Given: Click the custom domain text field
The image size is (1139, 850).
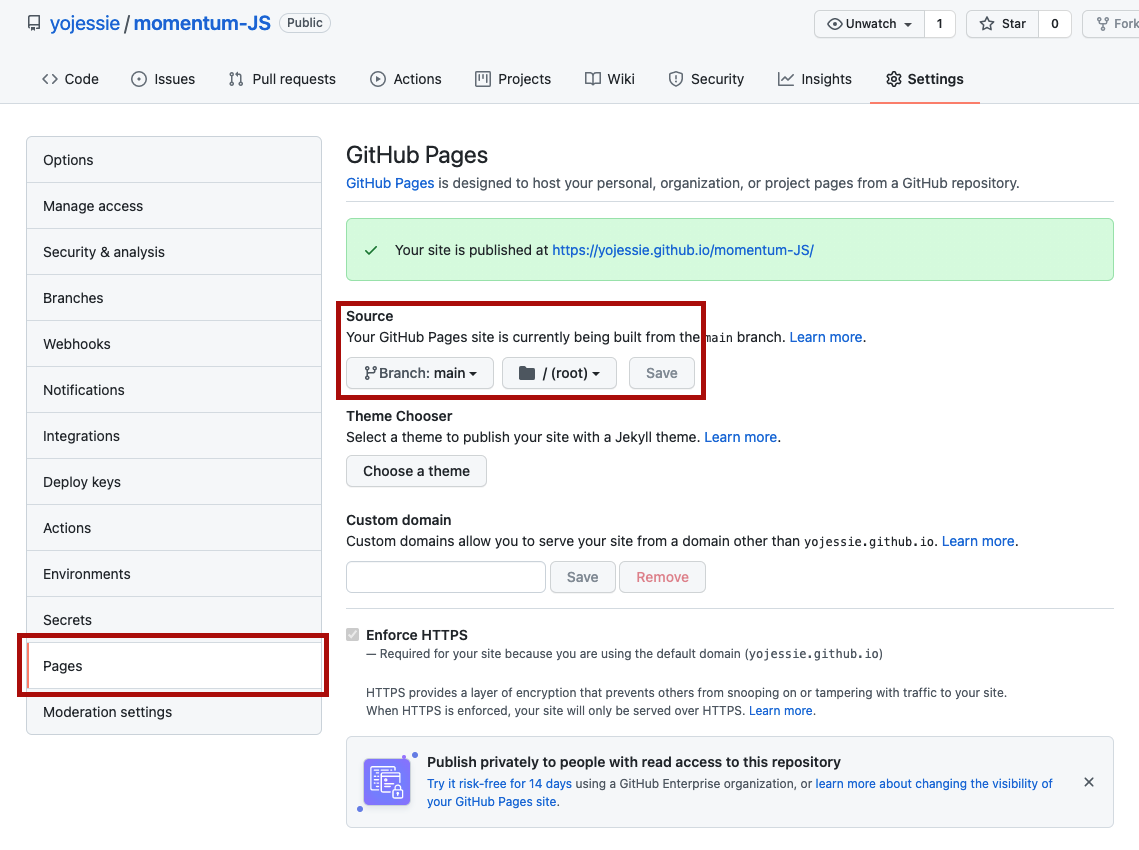Looking at the screenshot, I should [446, 577].
